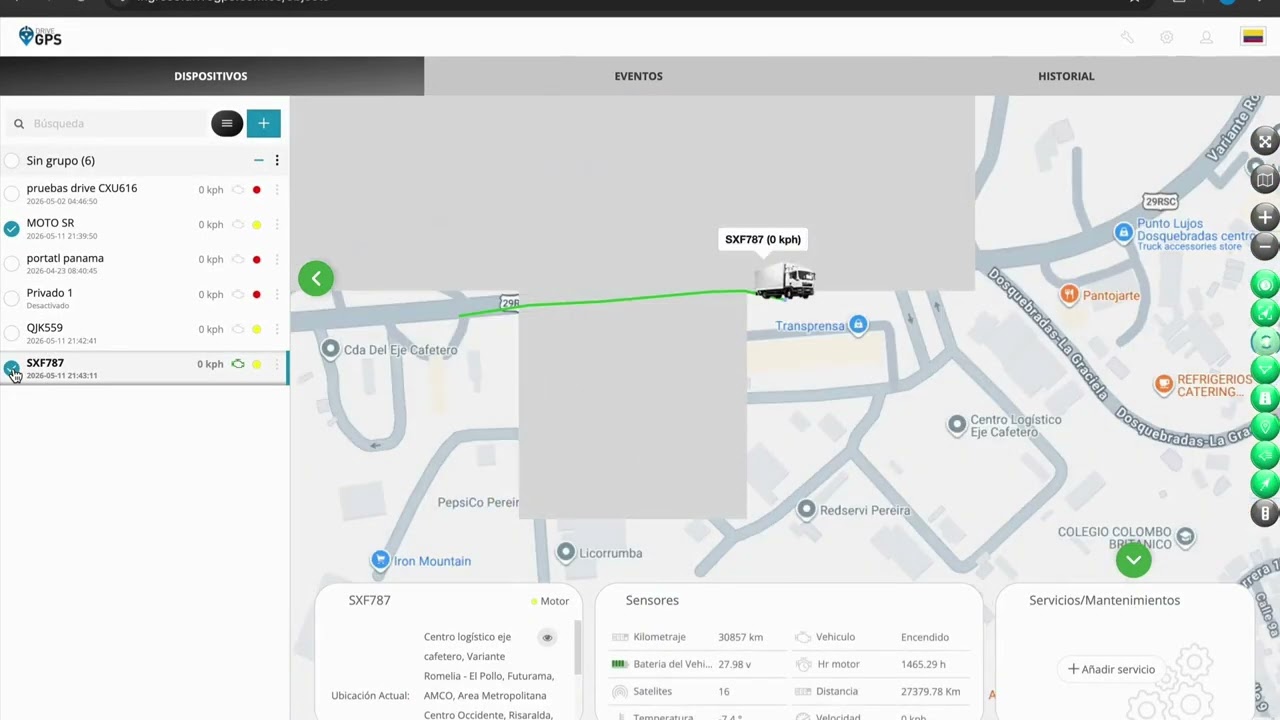Image resolution: width=1280 pixels, height=720 pixels.
Task: Open the Transprensa map marker
Action: (x=858, y=325)
